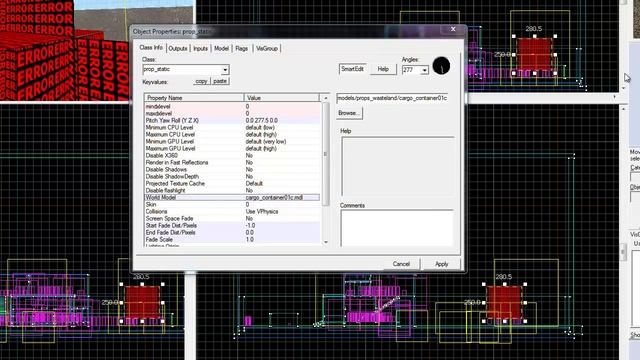Cancel the Object Properties dialog

(401, 264)
